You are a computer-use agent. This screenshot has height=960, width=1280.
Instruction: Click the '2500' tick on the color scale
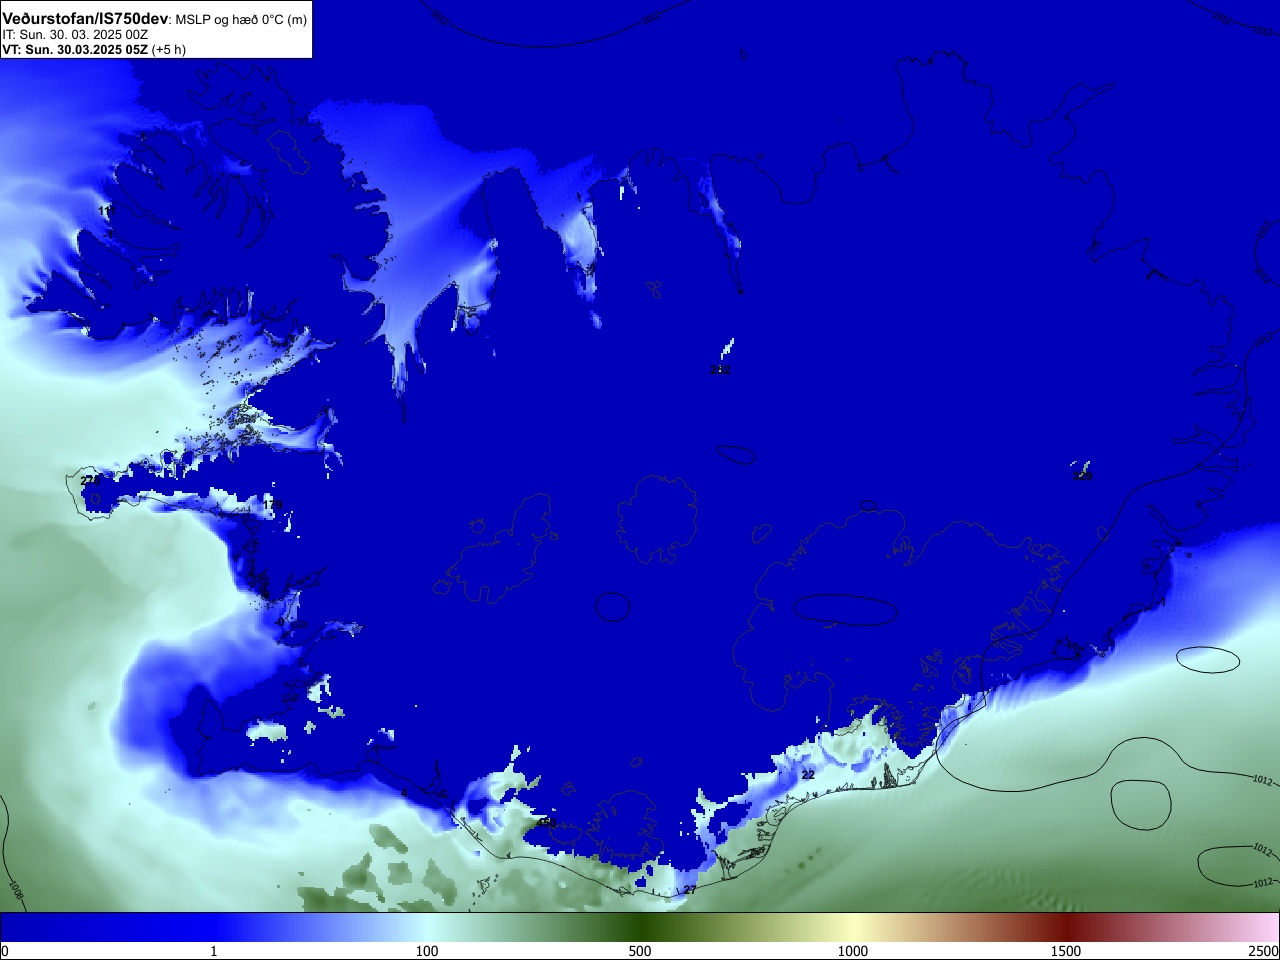[1264, 951]
